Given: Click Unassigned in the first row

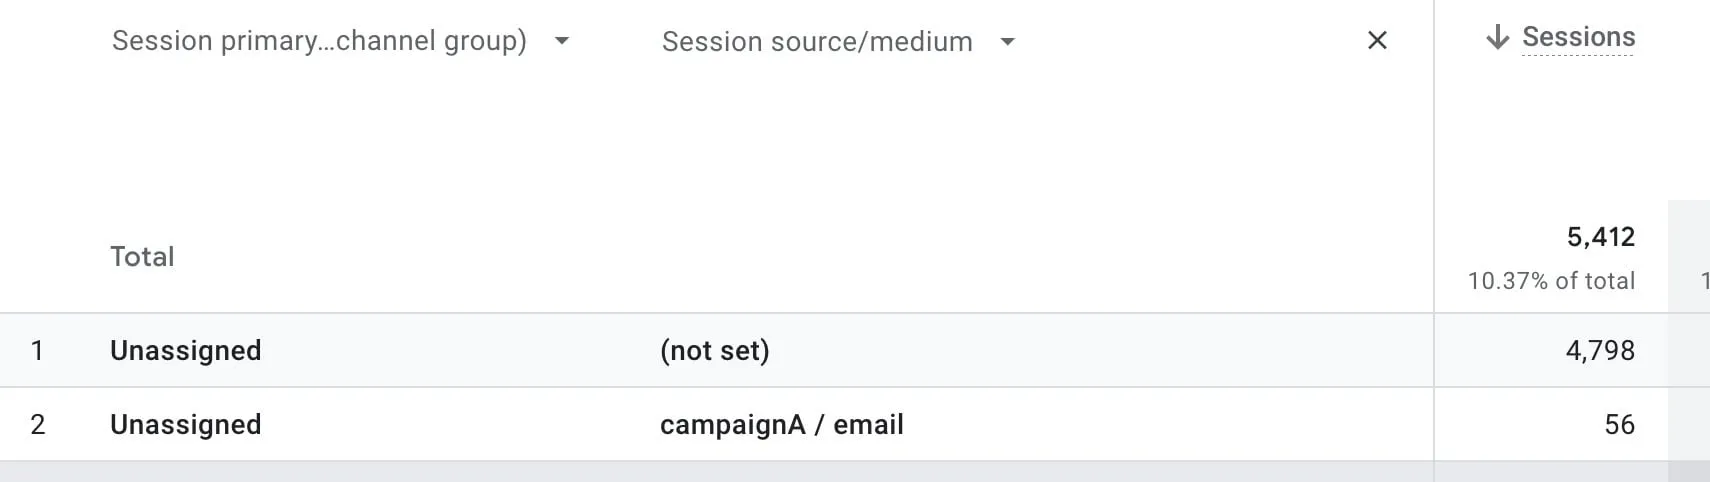Looking at the screenshot, I should (x=186, y=351).
